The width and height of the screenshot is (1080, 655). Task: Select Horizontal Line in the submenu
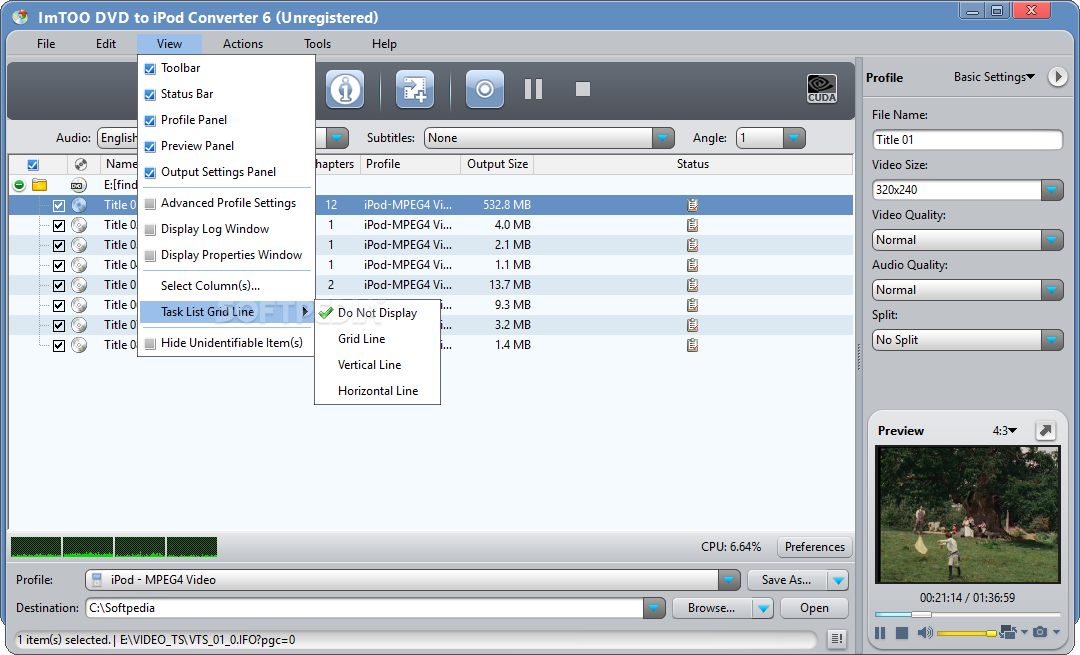click(x=377, y=391)
